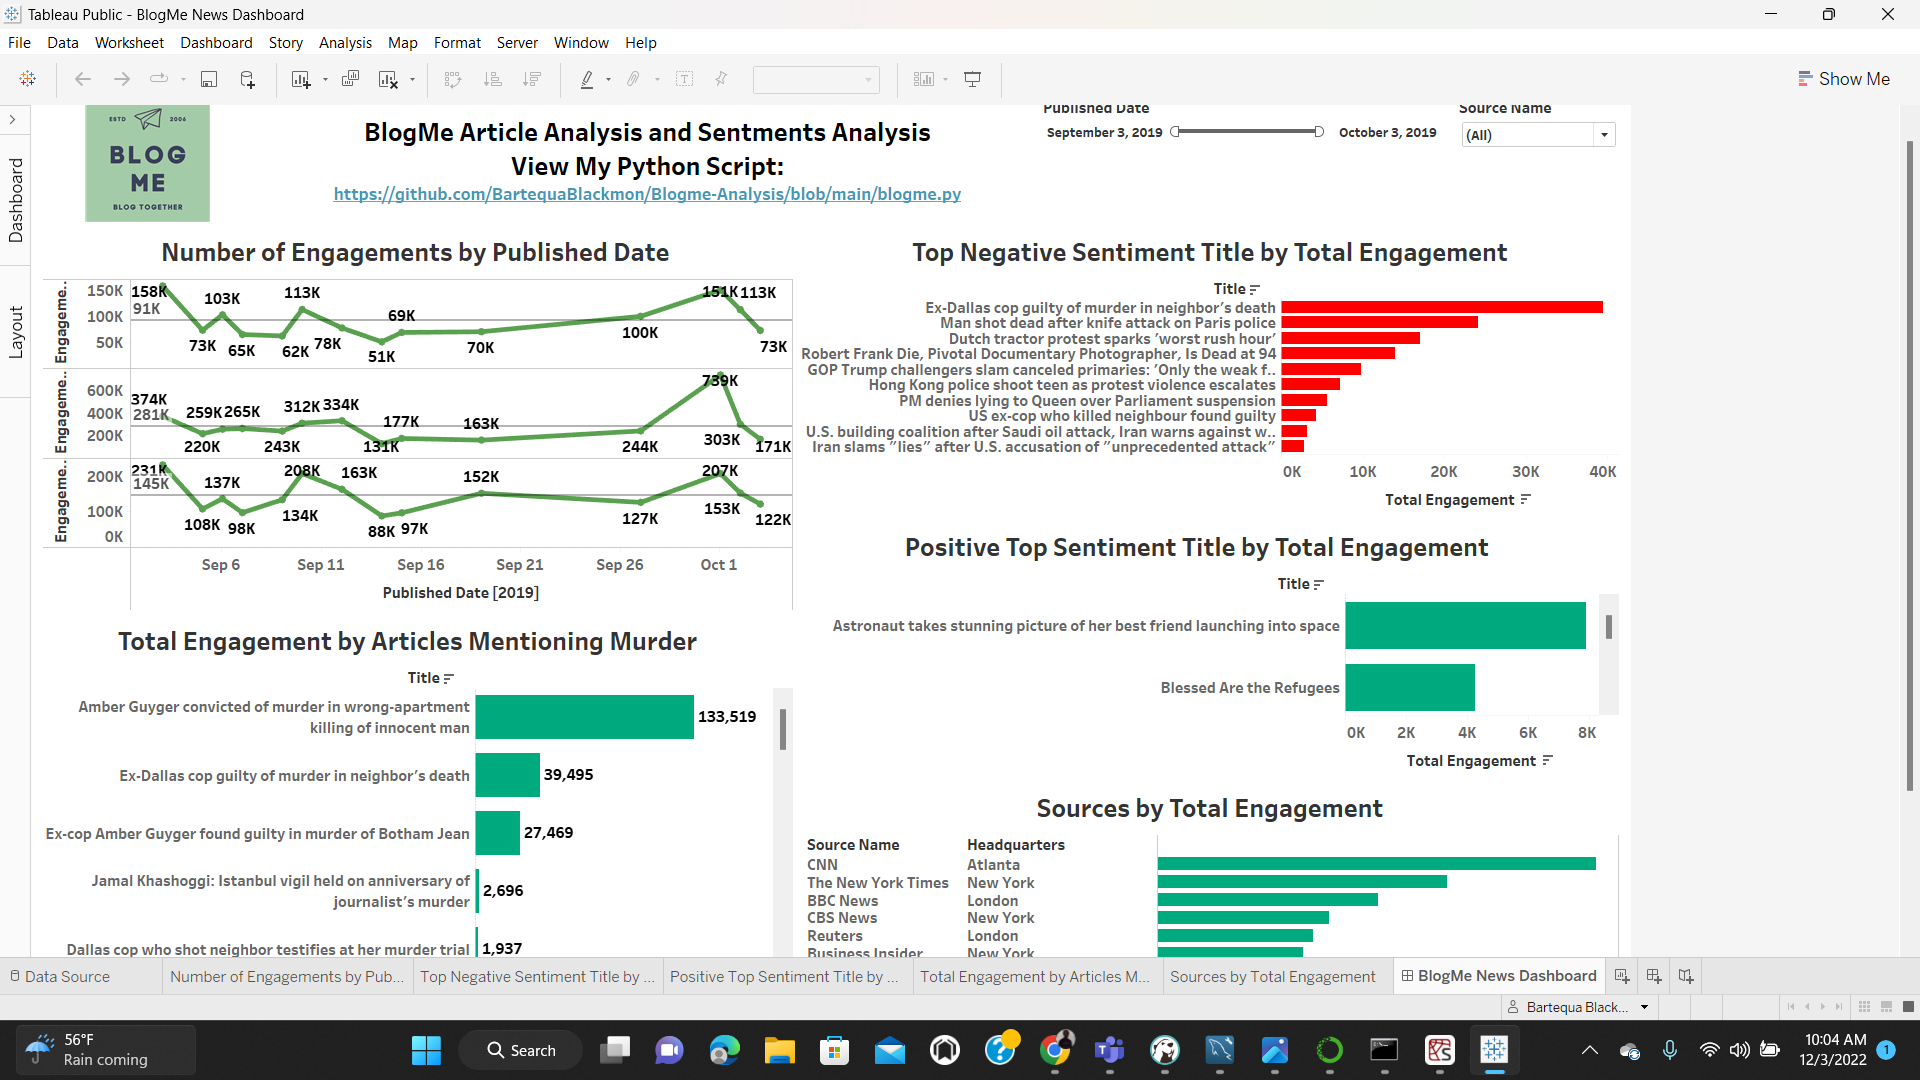Viewport: 1920px width, 1080px height.
Task: Click the murder articles vertical scrollbar
Action: 782,730
